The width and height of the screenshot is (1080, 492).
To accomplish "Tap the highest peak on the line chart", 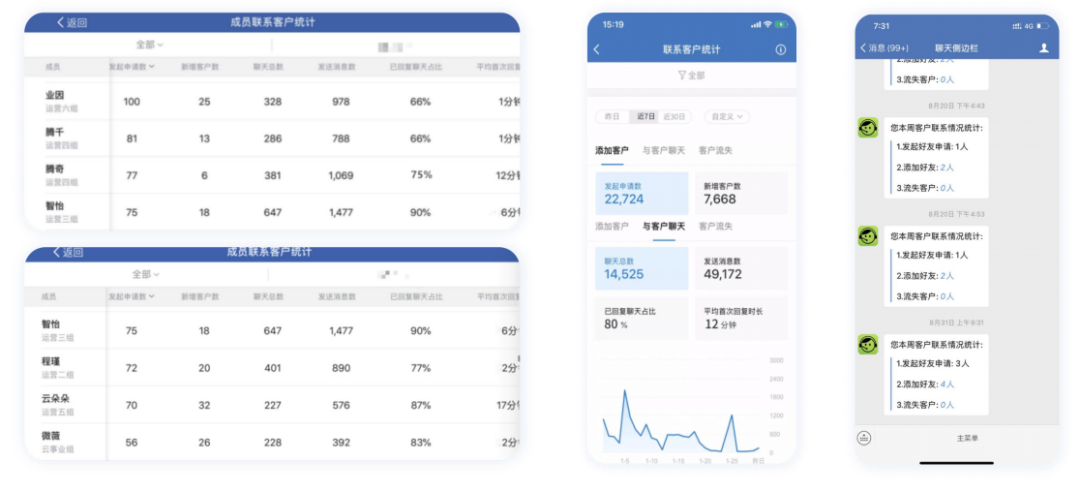I will (625, 391).
